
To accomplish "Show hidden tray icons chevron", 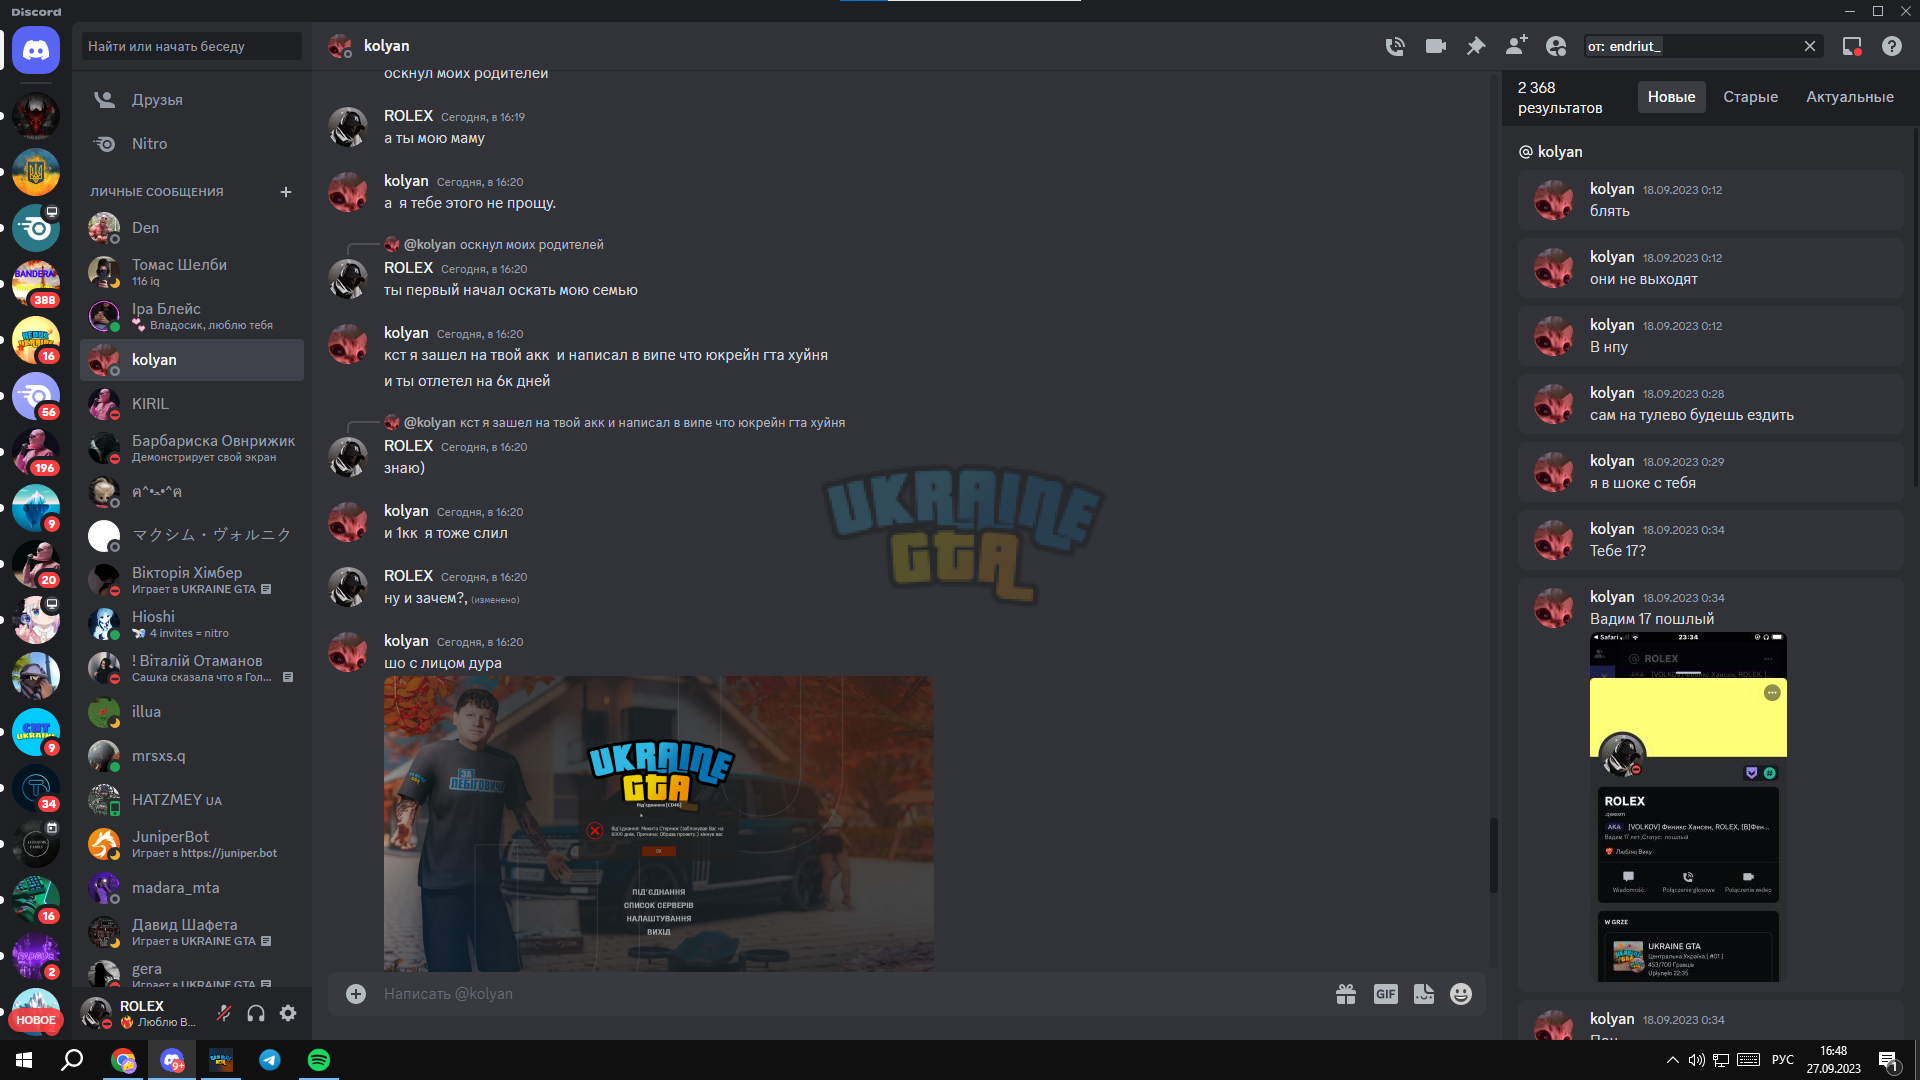I will click(x=1672, y=1060).
